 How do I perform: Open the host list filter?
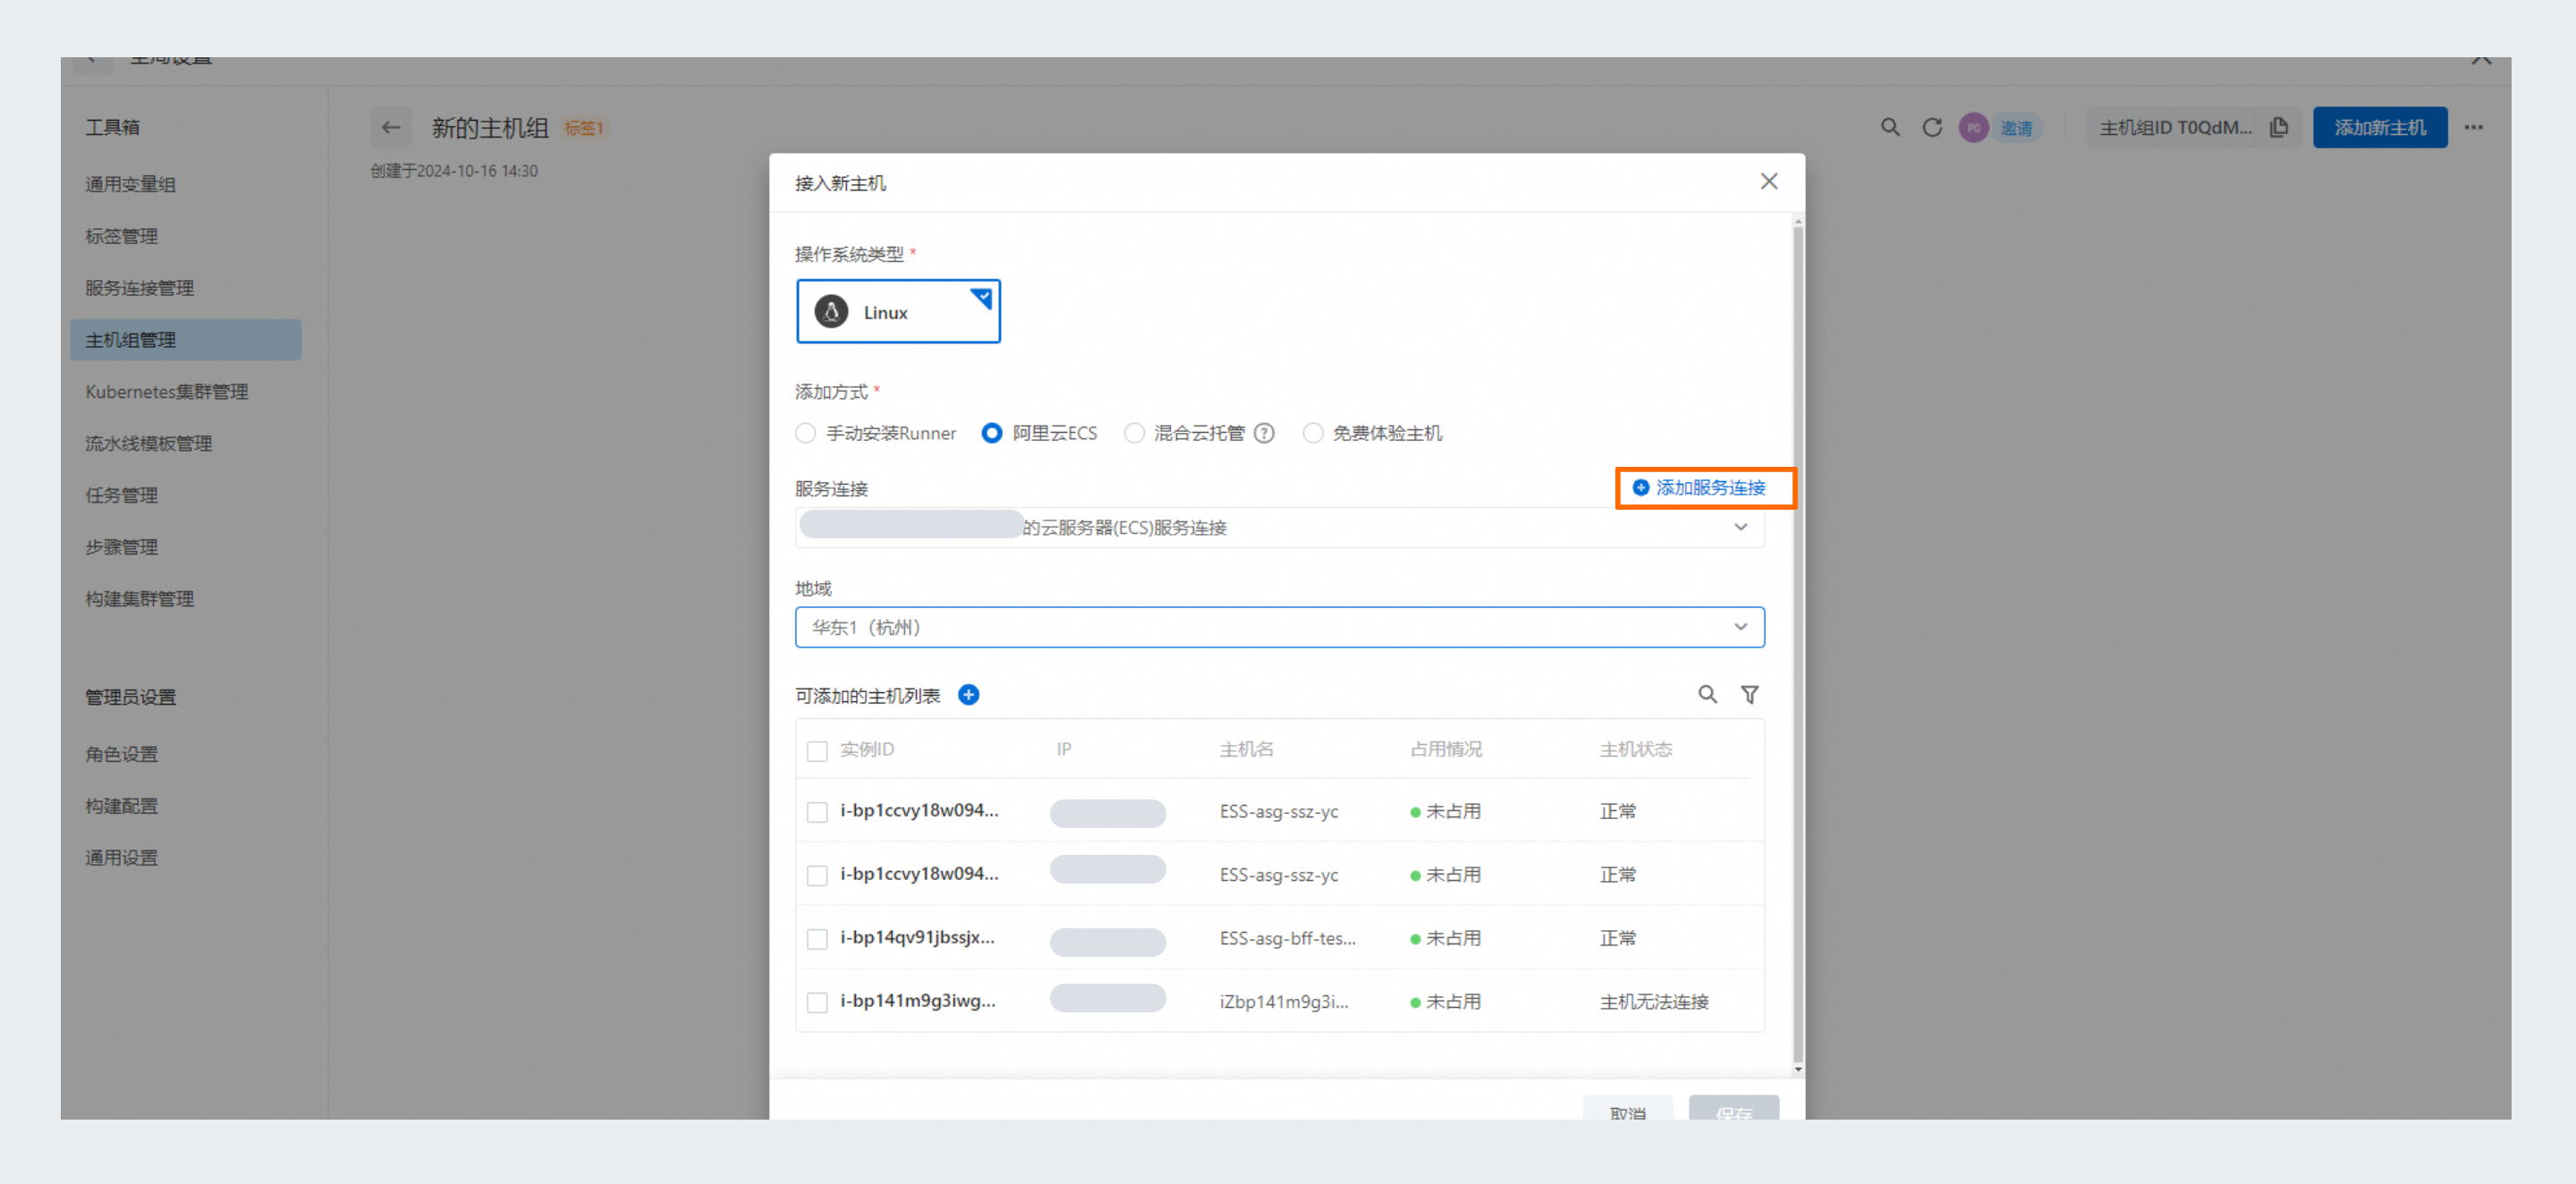[x=1750, y=694]
